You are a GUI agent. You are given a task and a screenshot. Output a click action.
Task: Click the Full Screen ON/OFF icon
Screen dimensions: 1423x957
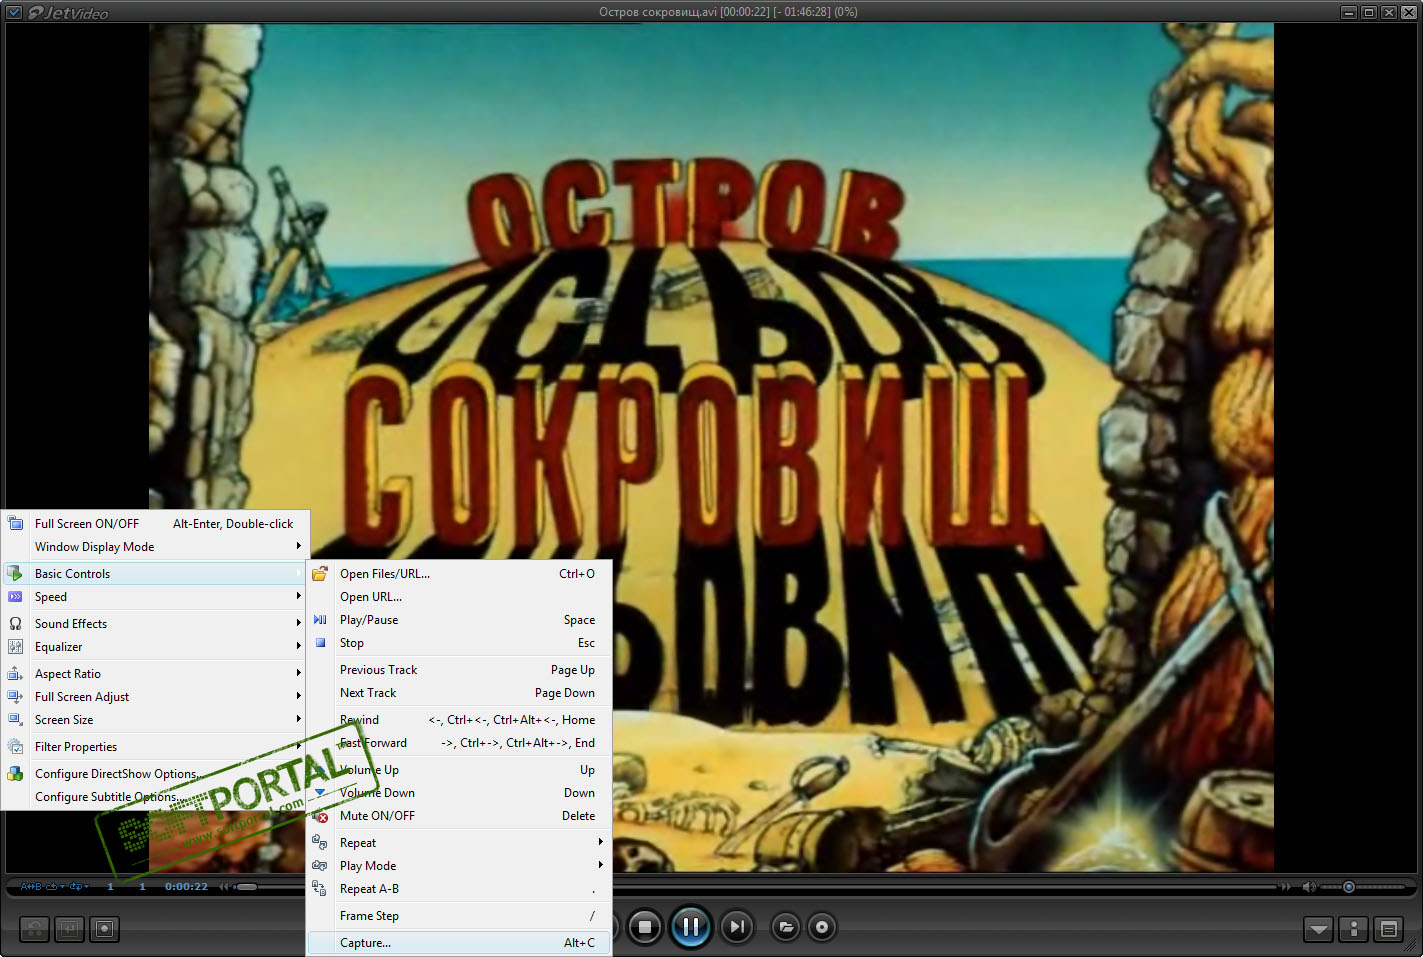[15, 523]
